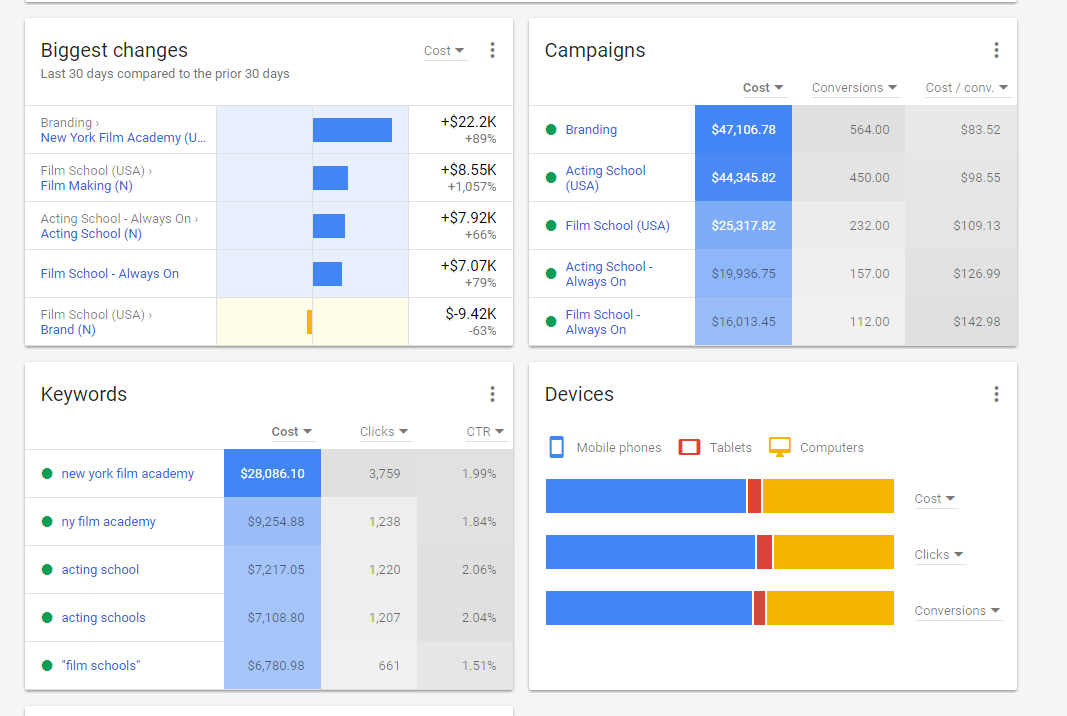
Task: Open Keywords card three-dot menu
Action: pos(492,394)
